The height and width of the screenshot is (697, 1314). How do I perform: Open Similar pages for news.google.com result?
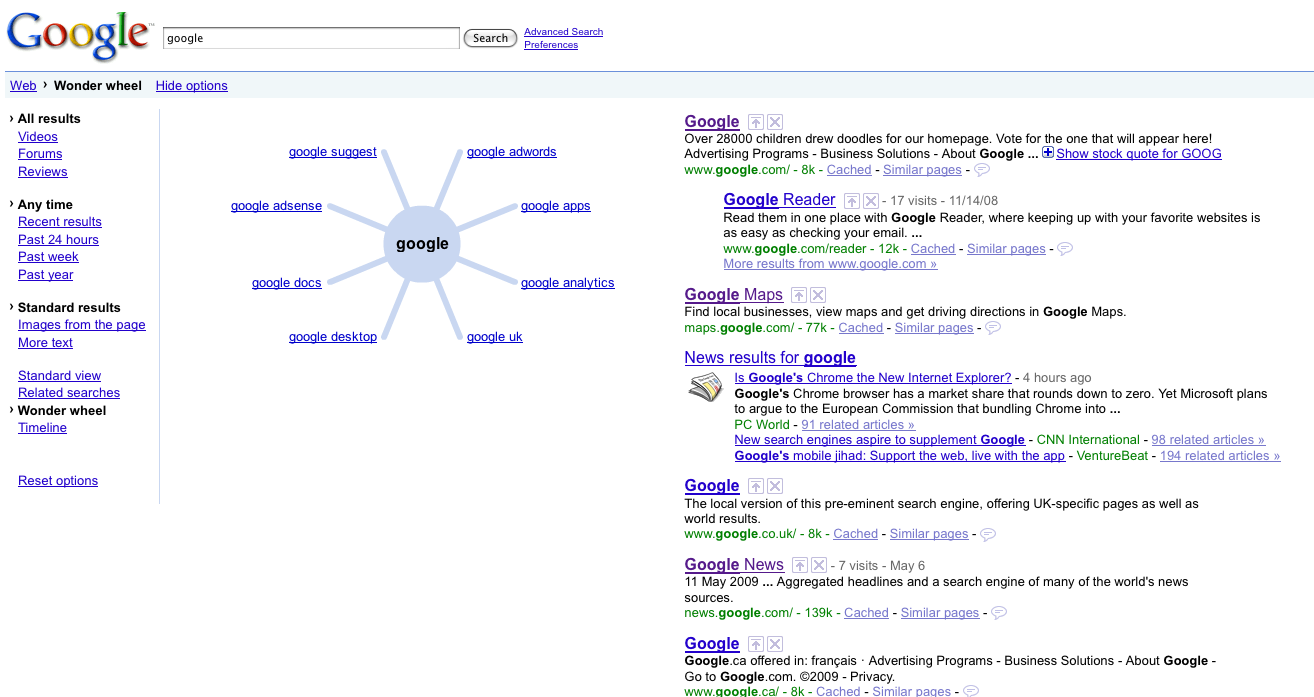[x=940, y=613]
